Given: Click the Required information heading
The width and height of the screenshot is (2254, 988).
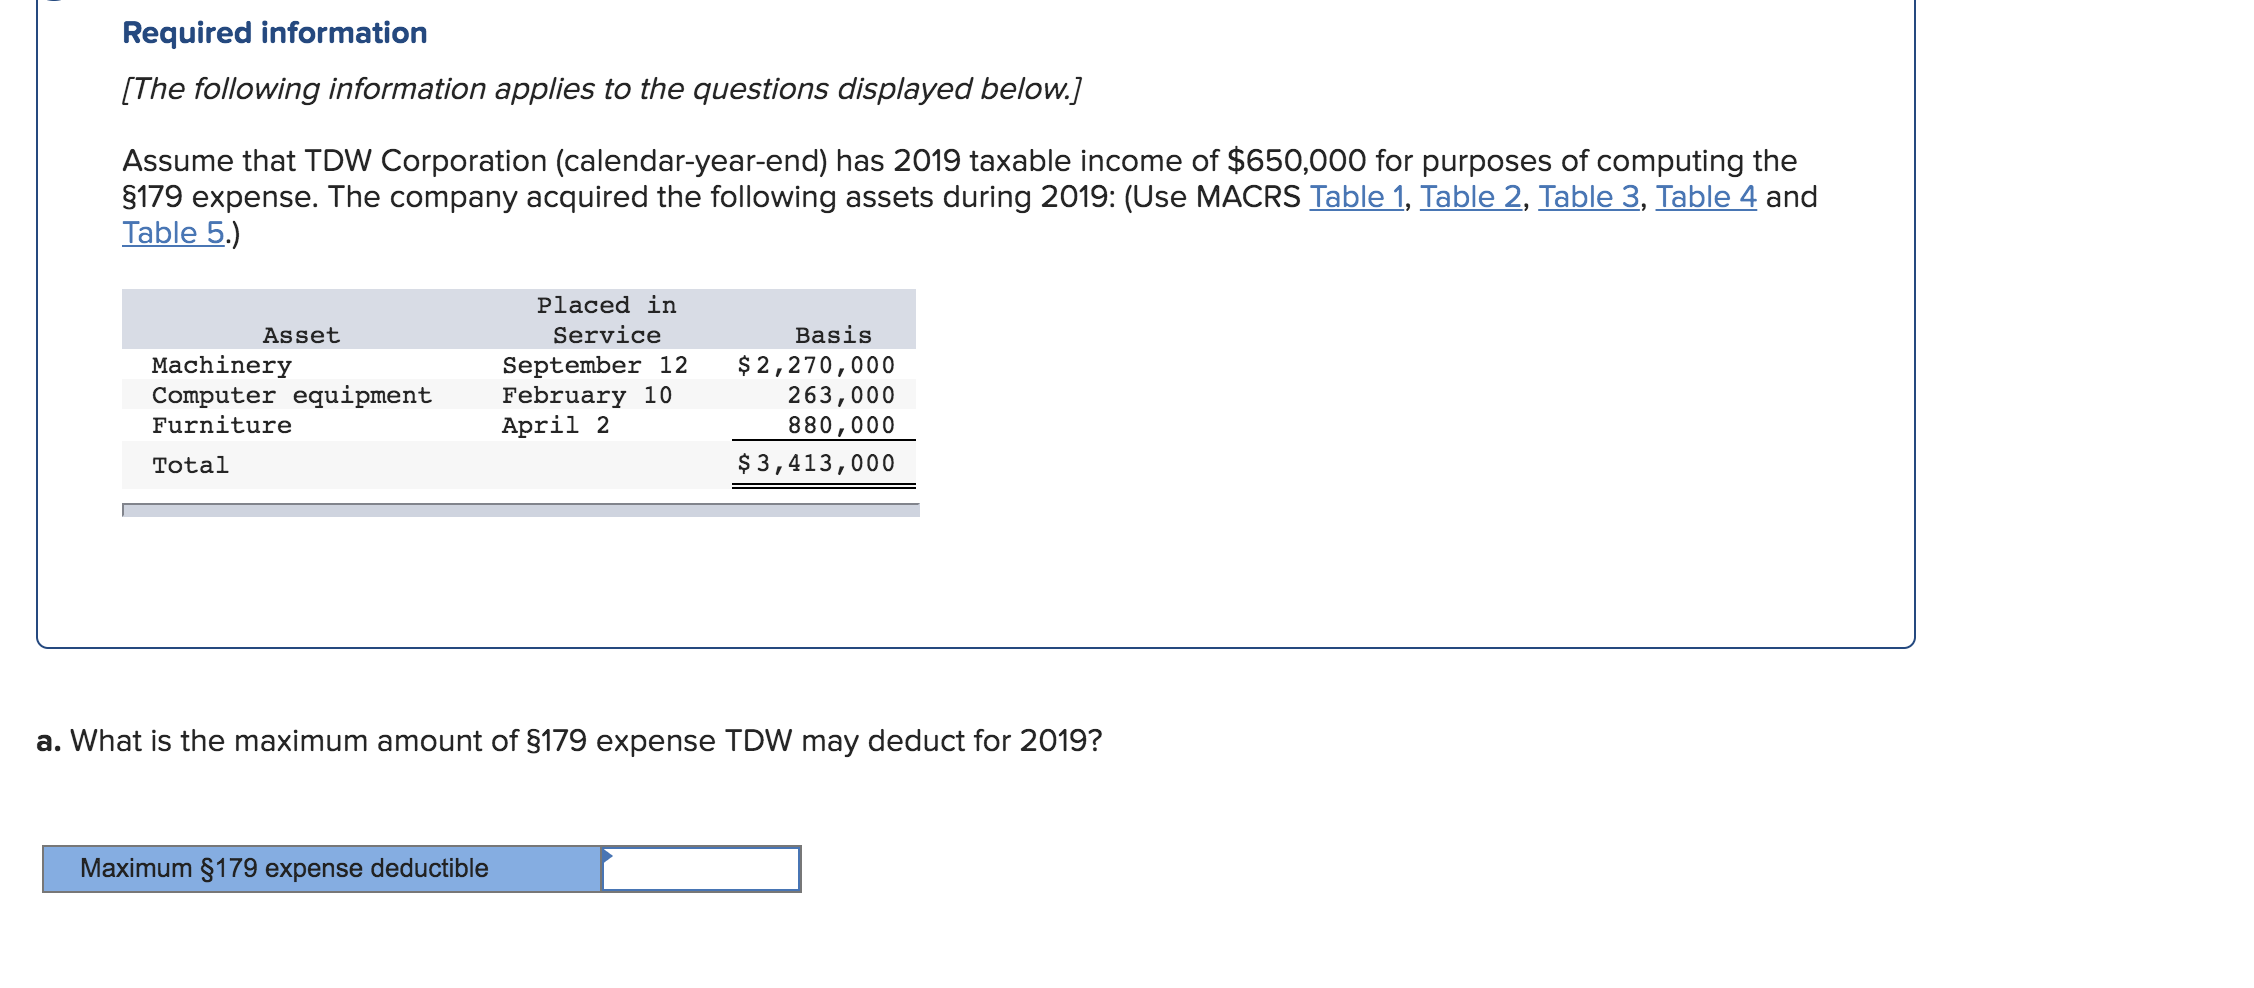Looking at the screenshot, I should 272,32.
